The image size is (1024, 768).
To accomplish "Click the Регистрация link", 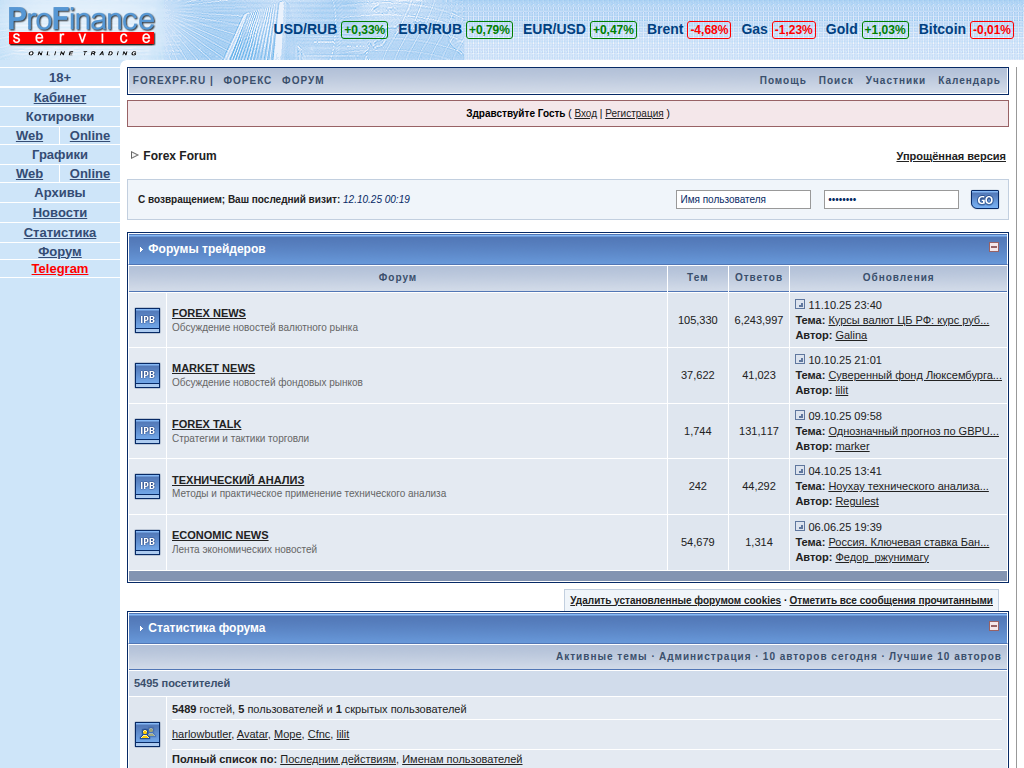I will point(634,114).
